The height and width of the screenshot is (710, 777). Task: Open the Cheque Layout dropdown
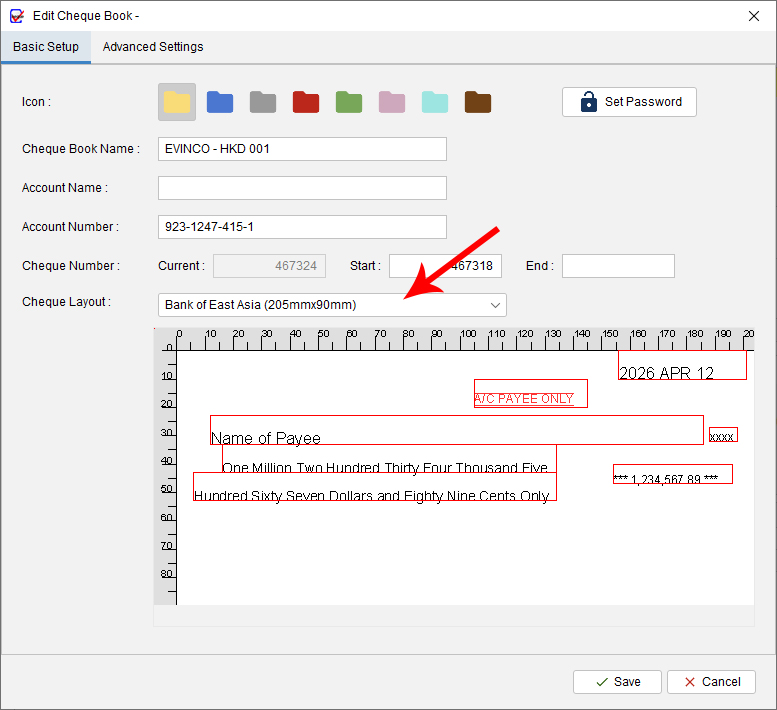point(332,305)
